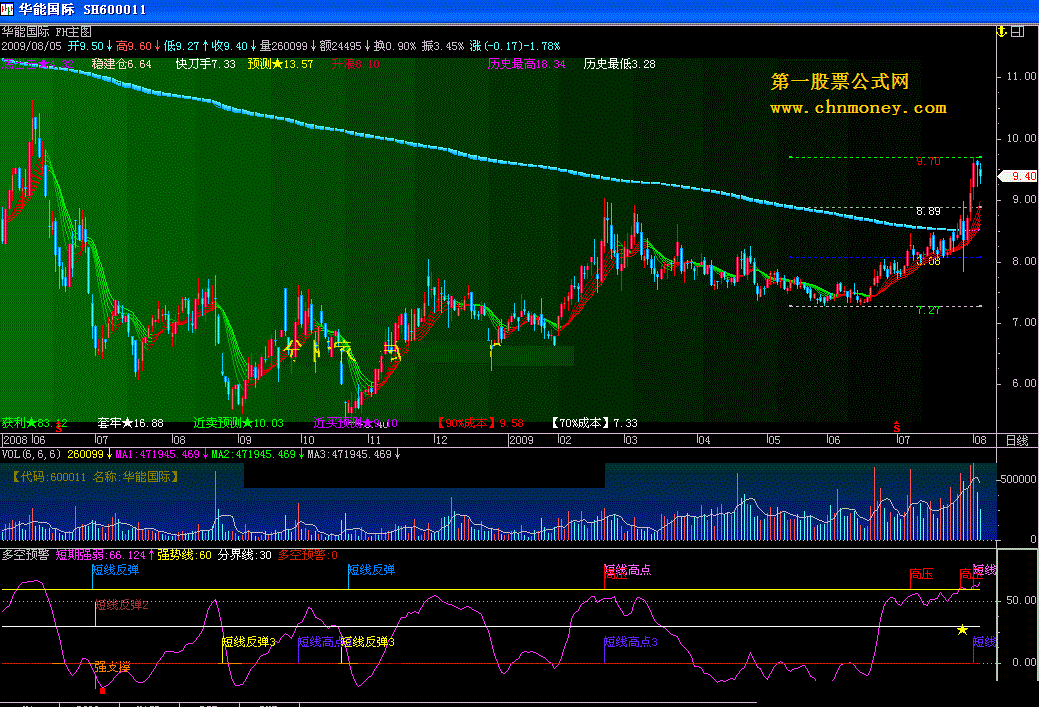Click the orange 强支撑 signal marker
1039x707 pixels.
(112, 667)
